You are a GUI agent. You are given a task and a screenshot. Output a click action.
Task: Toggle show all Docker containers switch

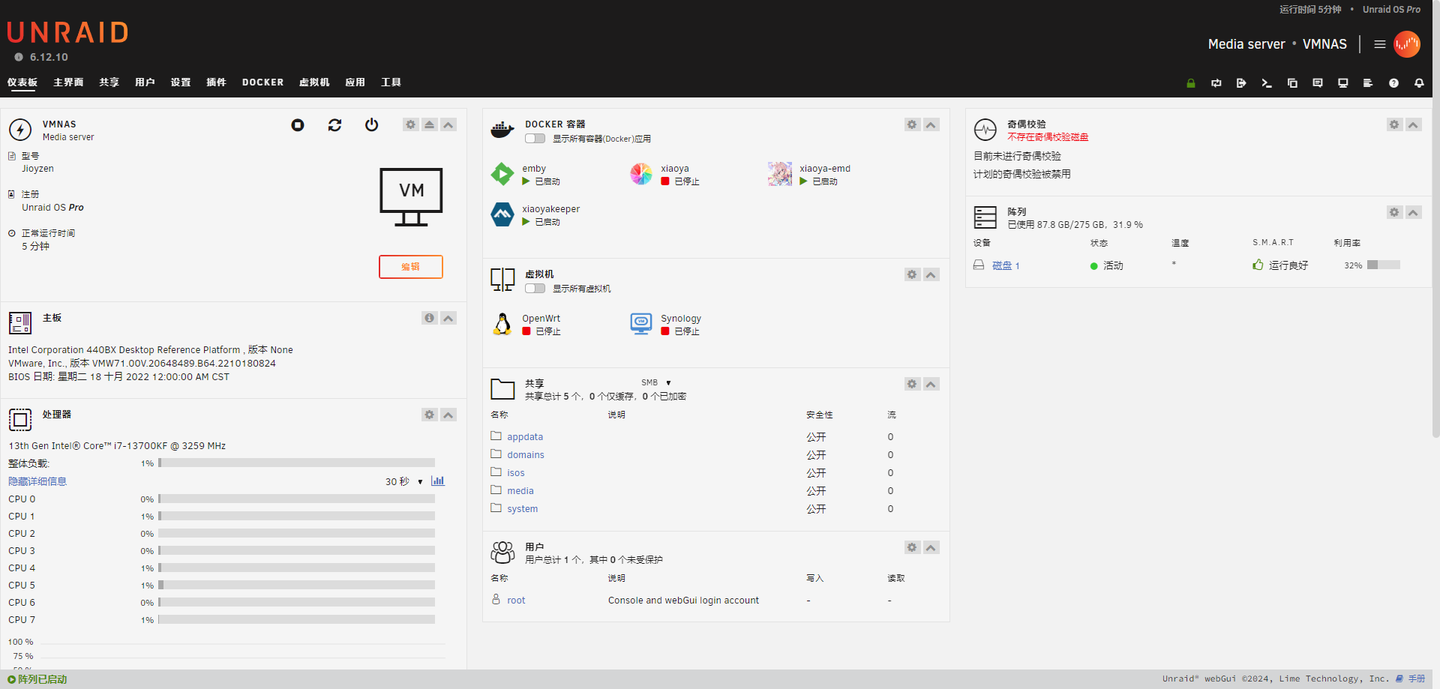535,138
